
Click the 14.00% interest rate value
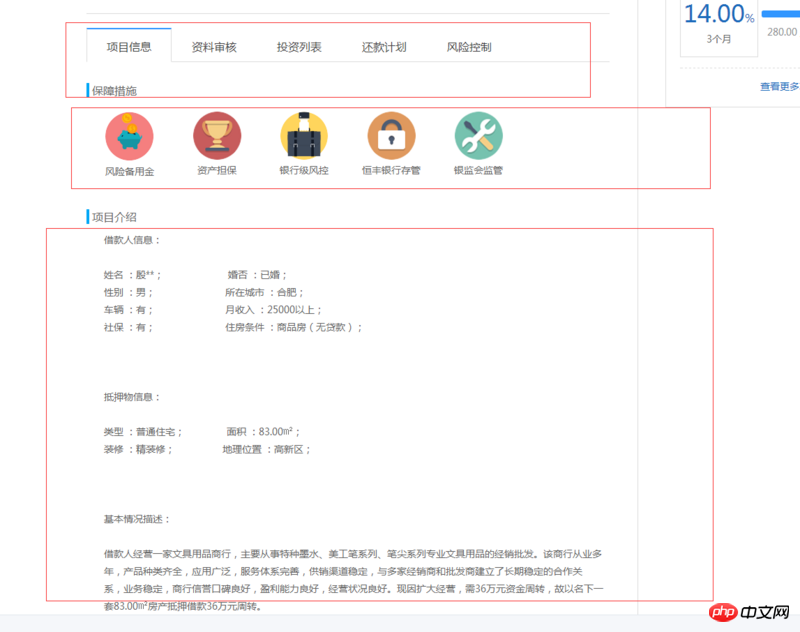[719, 14]
